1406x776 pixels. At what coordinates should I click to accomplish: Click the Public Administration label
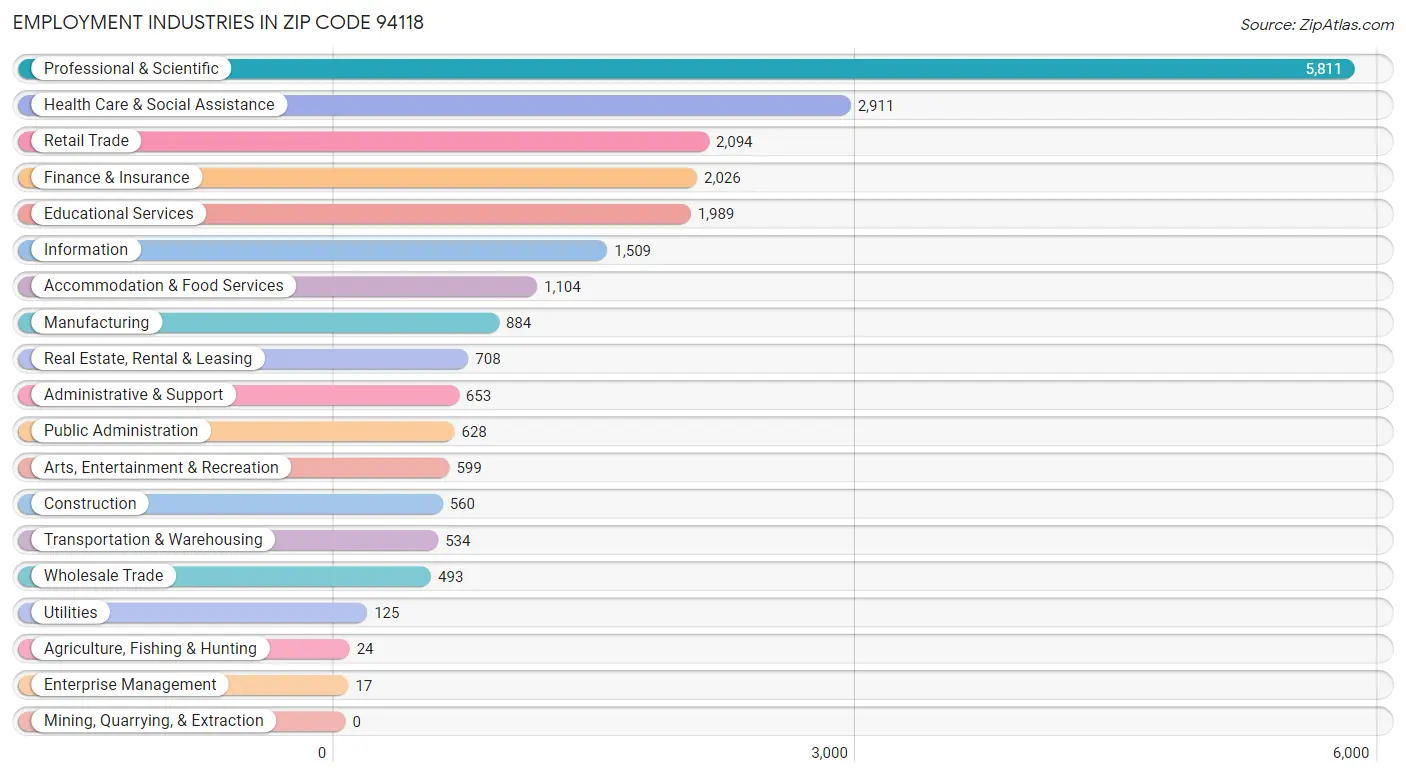tap(121, 431)
